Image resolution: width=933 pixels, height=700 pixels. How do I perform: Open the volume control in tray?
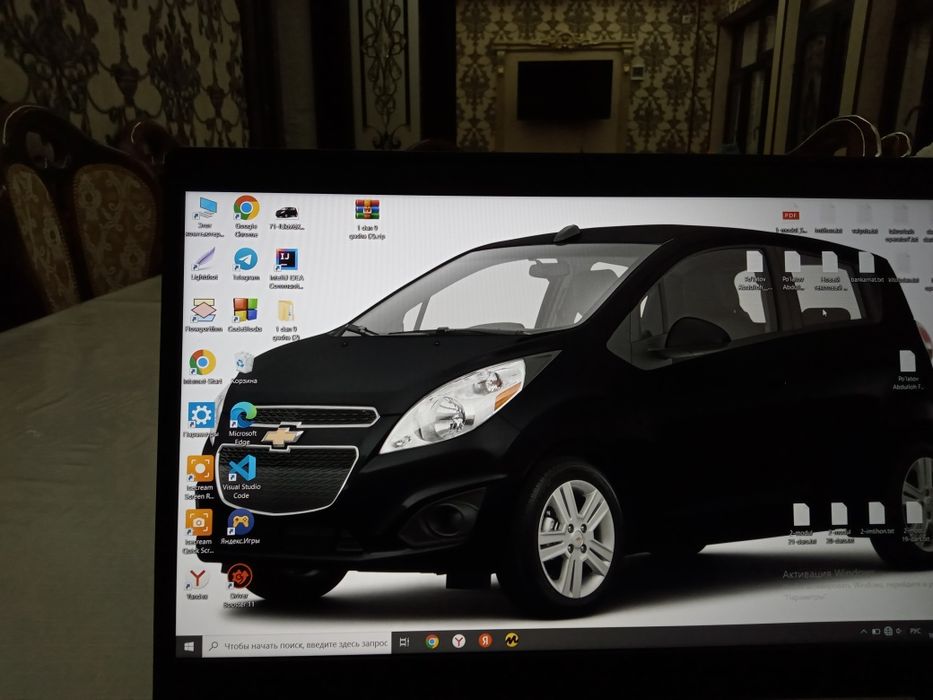[898, 630]
